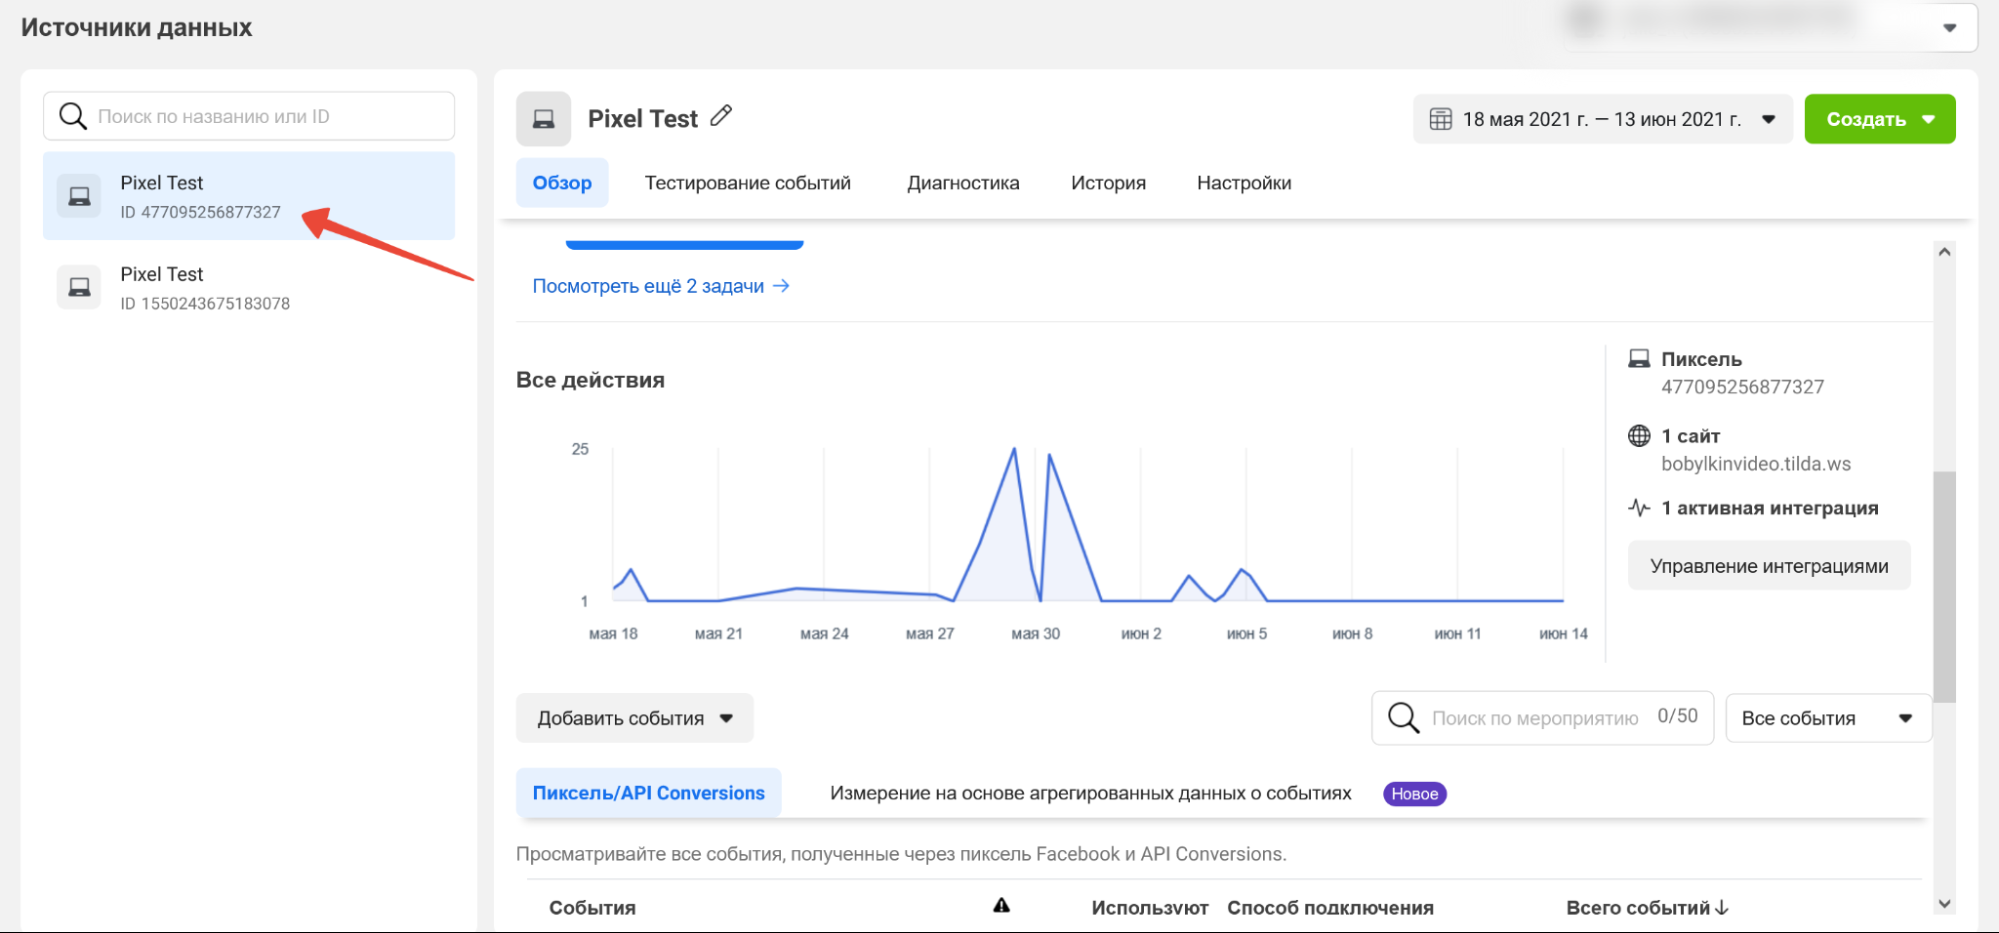
Task: Open the Все события filter dropdown
Action: [1827, 718]
